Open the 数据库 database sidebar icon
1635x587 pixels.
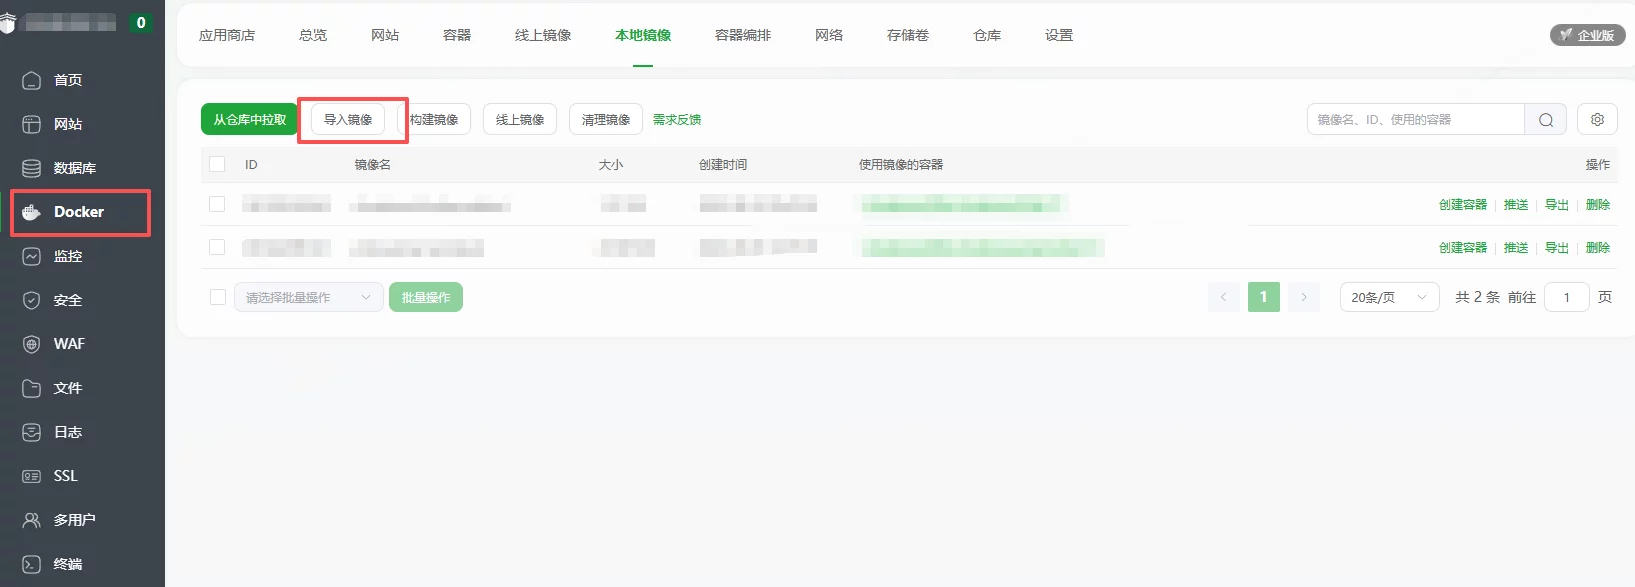(x=32, y=168)
